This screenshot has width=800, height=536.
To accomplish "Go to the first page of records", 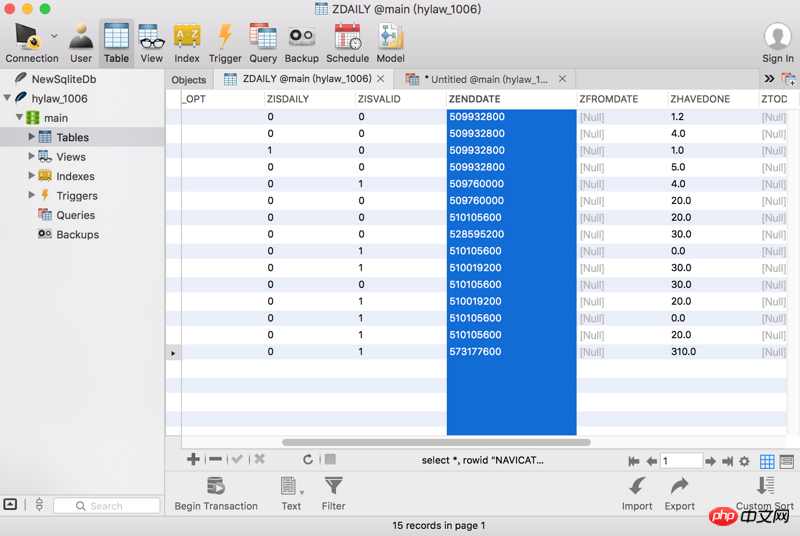I will point(634,461).
